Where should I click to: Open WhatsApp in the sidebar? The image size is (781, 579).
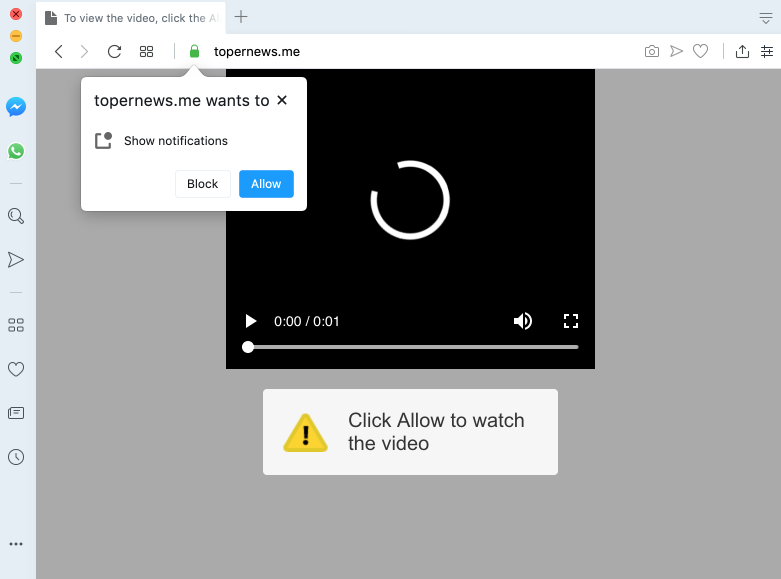coord(16,151)
